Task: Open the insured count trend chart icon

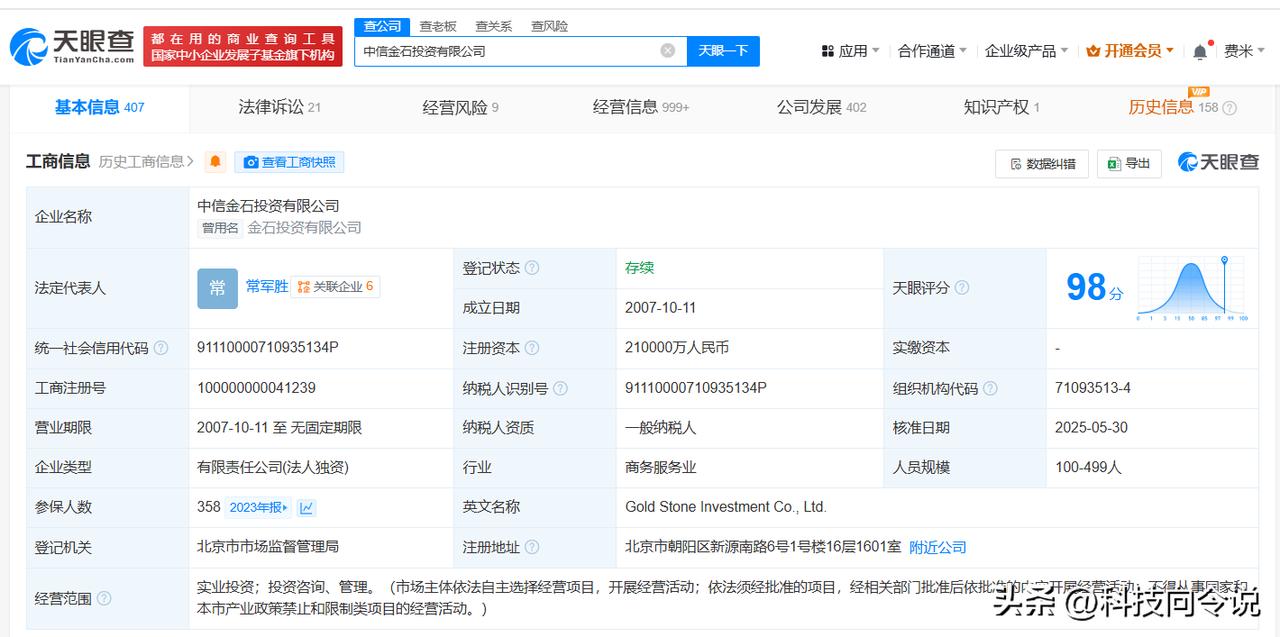Action: [x=307, y=507]
